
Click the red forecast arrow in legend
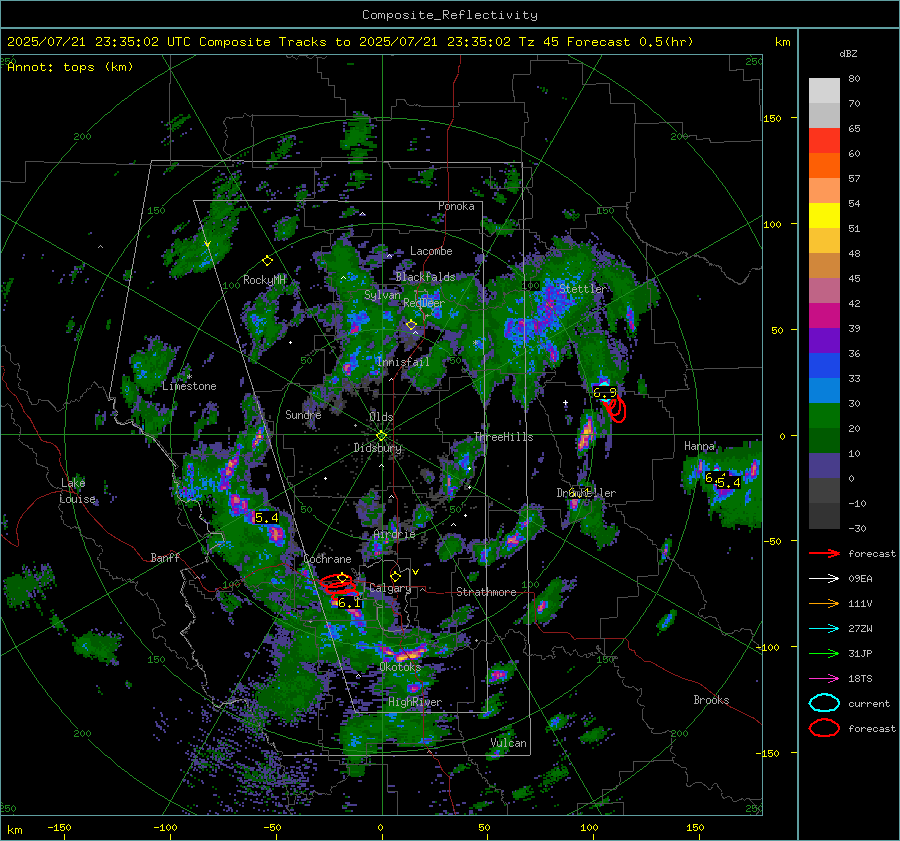point(824,553)
